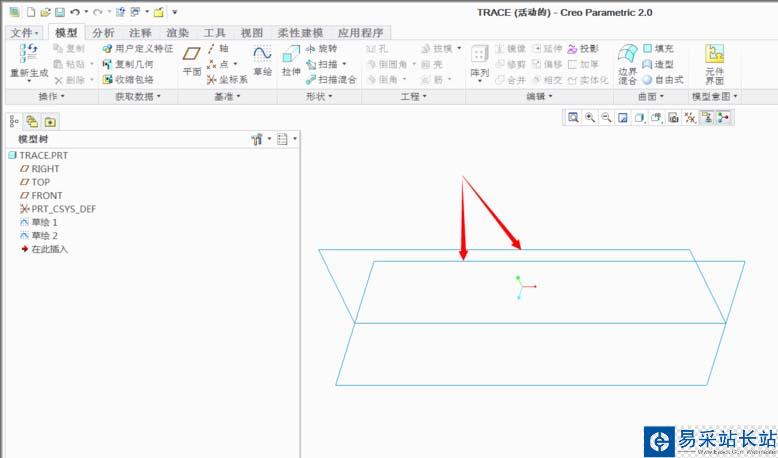Open model tree settings dropdown
This screenshot has height=458, width=778.
point(261,139)
